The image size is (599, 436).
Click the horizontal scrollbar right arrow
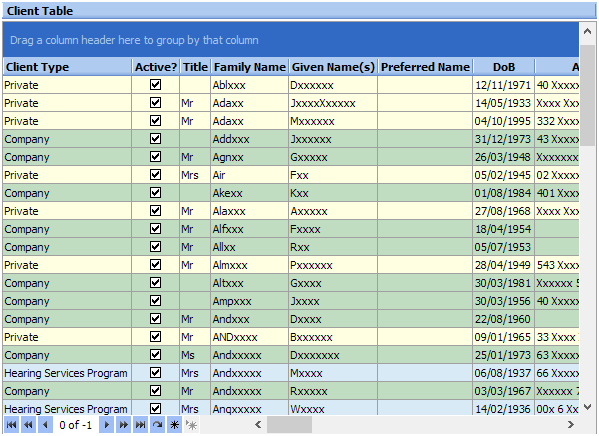pos(571,425)
